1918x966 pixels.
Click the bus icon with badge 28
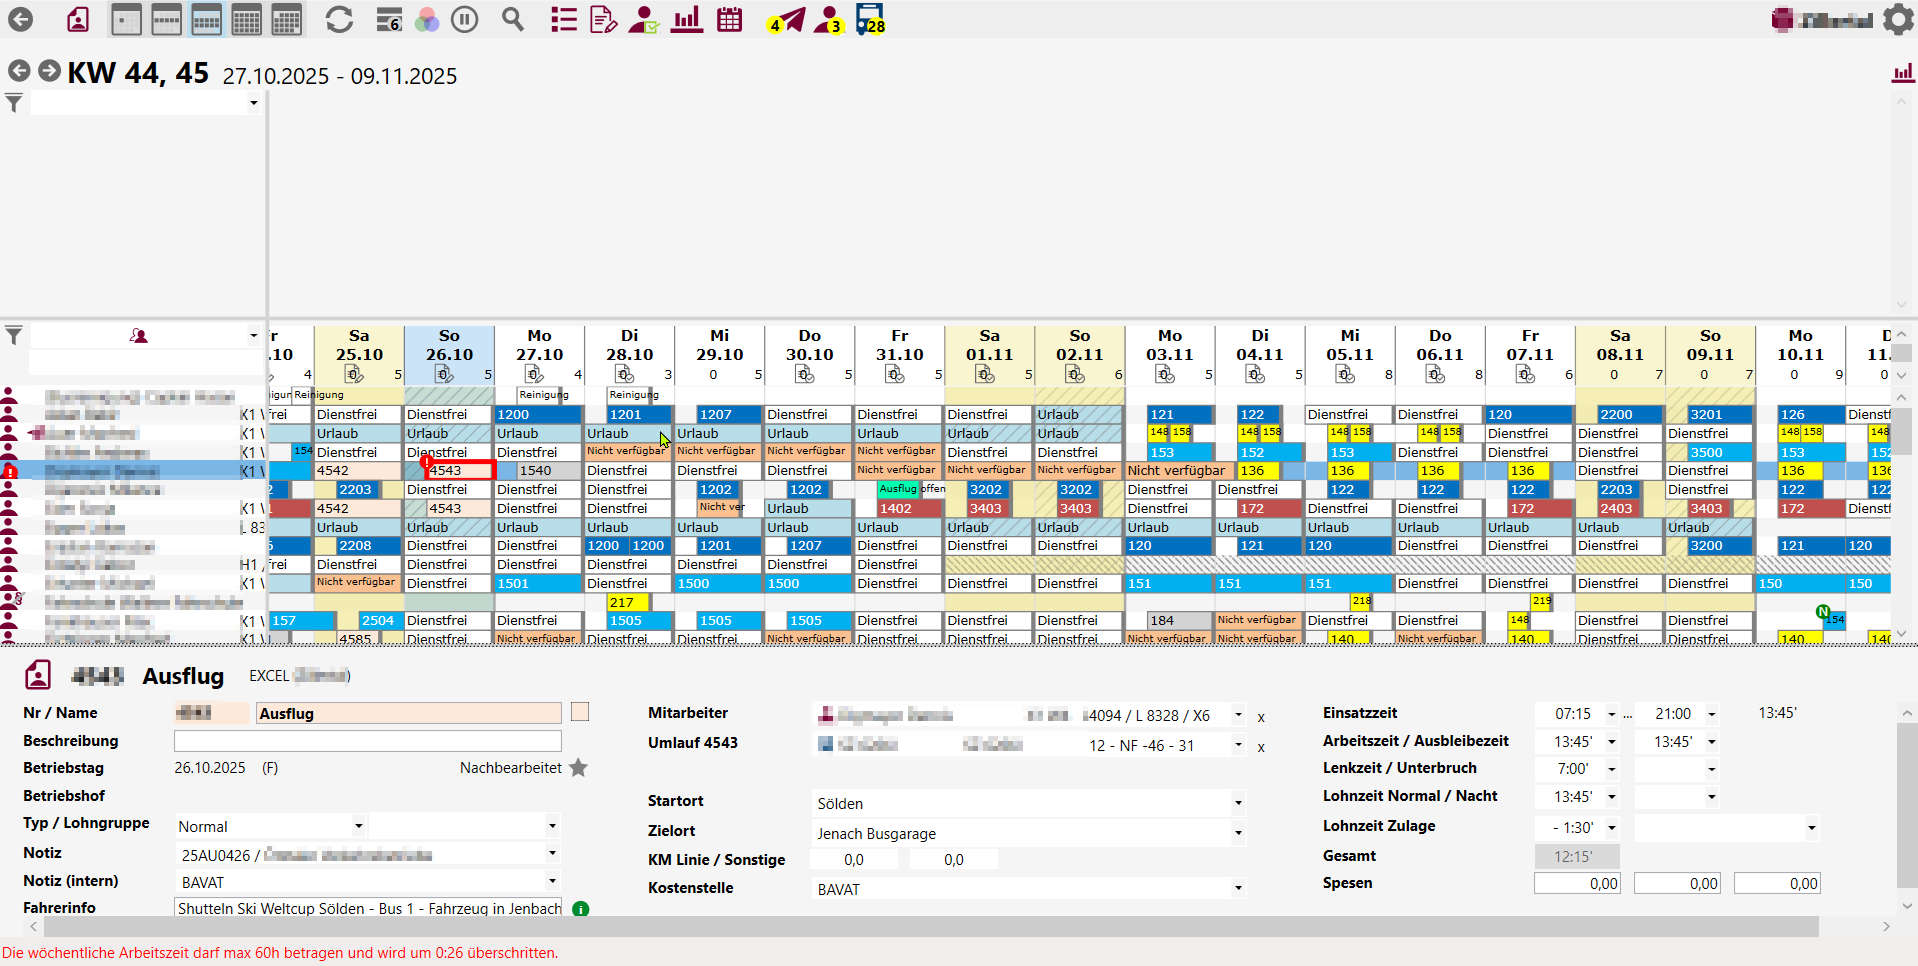coord(870,20)
